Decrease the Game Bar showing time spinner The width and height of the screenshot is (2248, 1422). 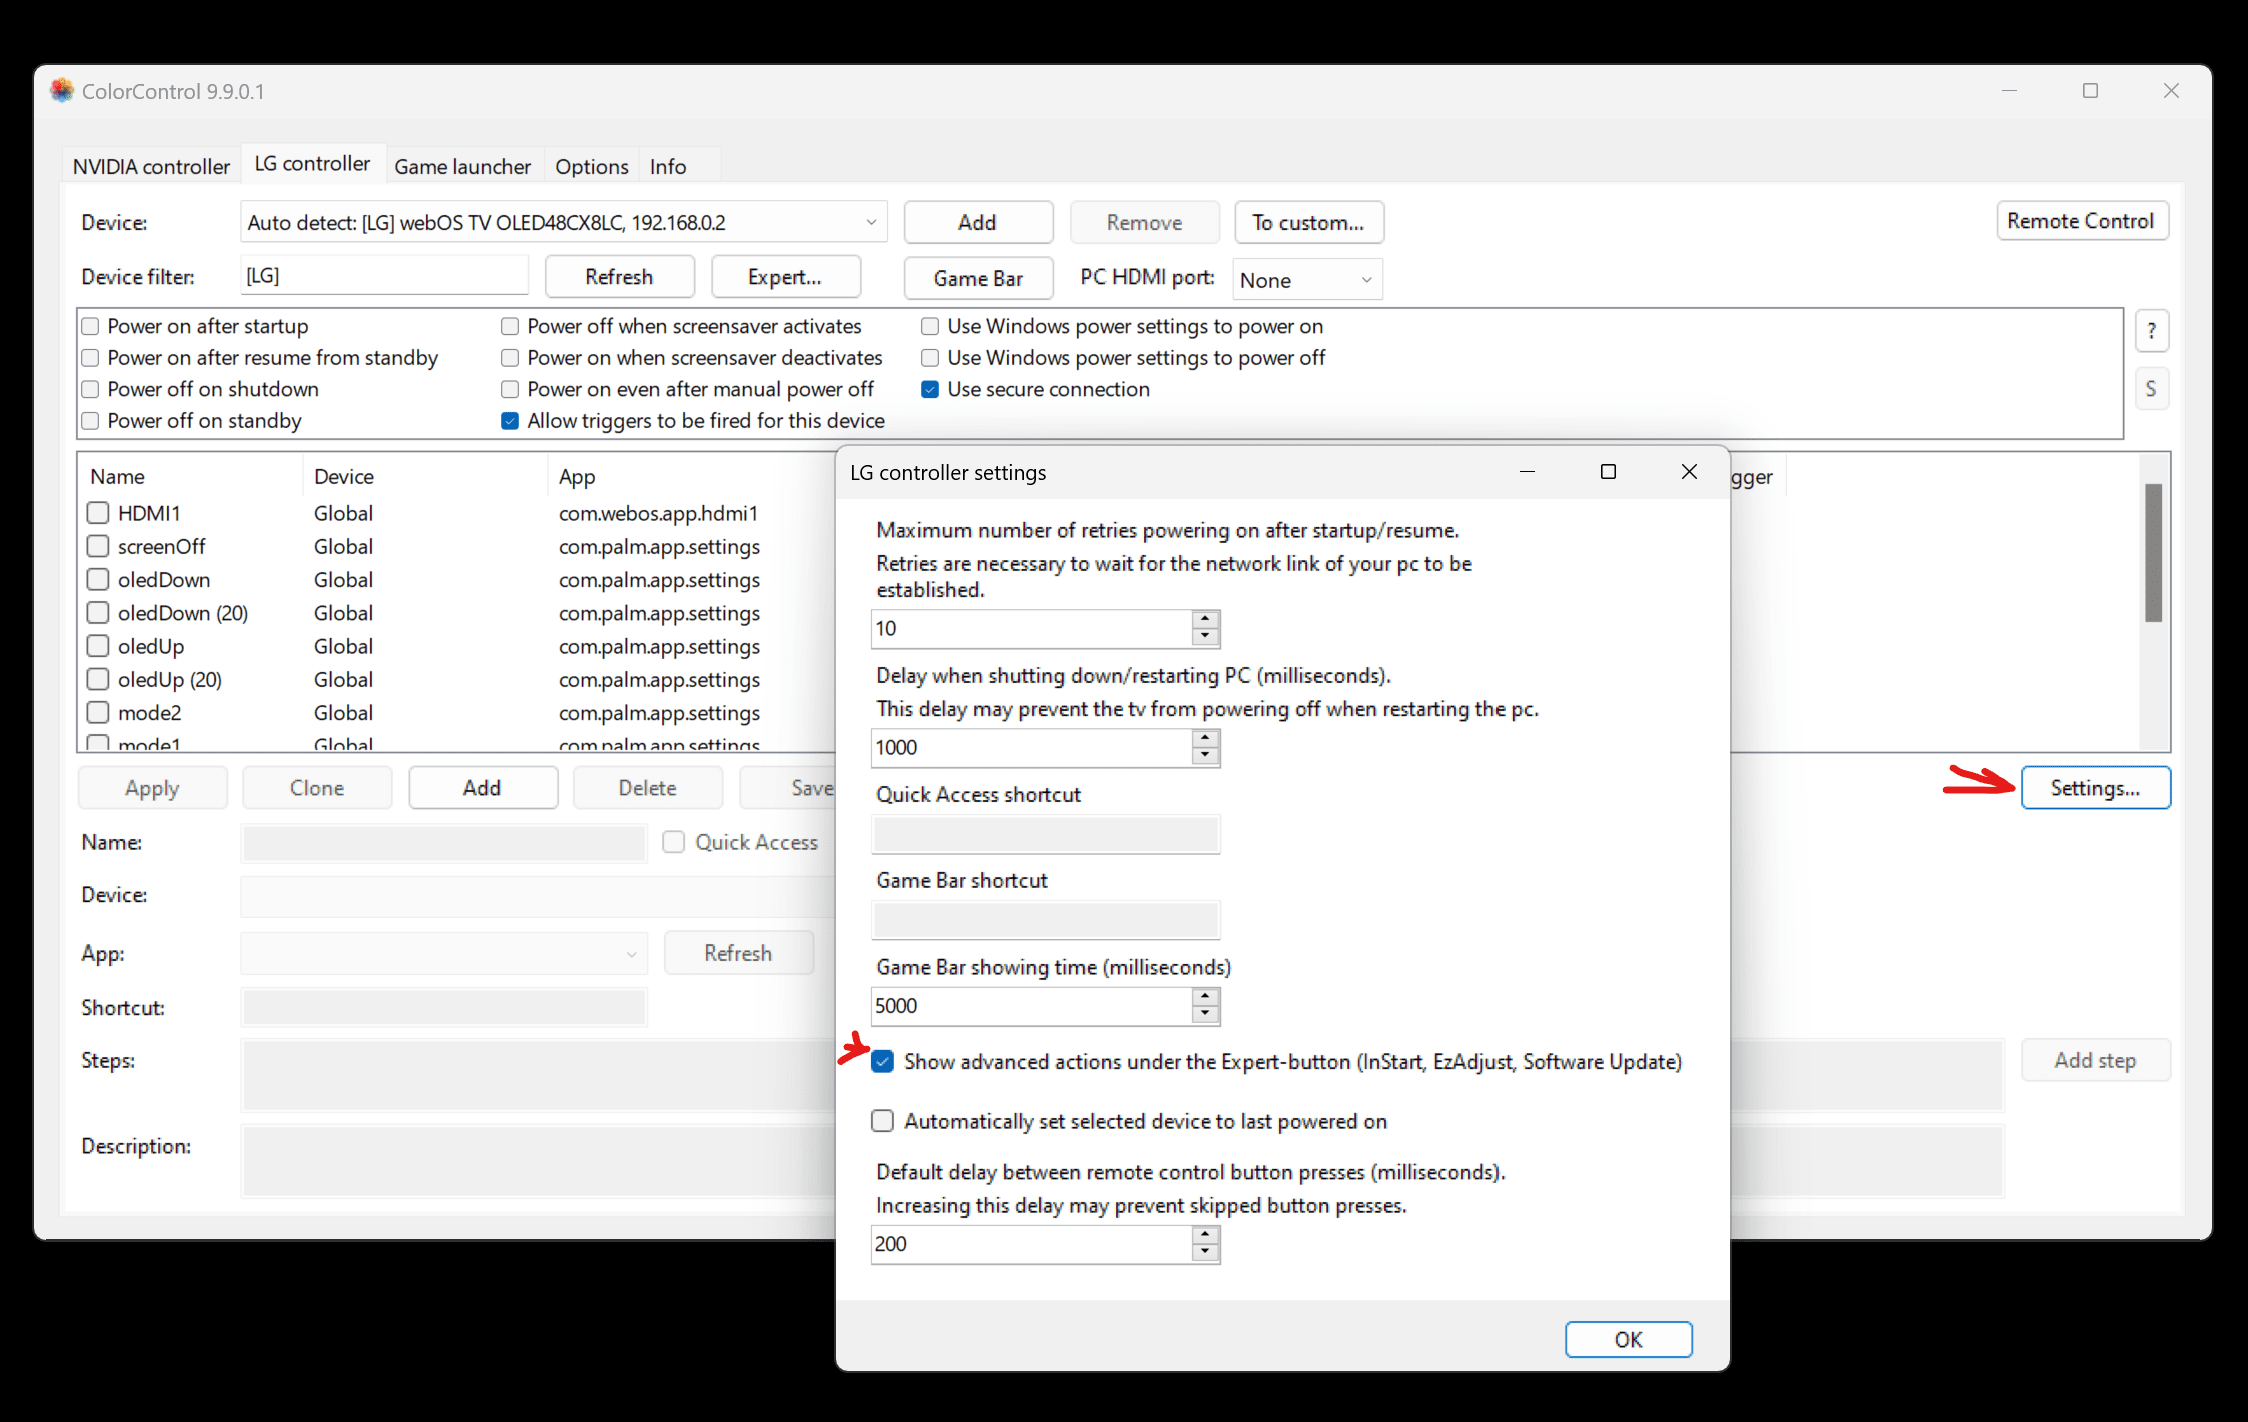coord(1205,1014)
